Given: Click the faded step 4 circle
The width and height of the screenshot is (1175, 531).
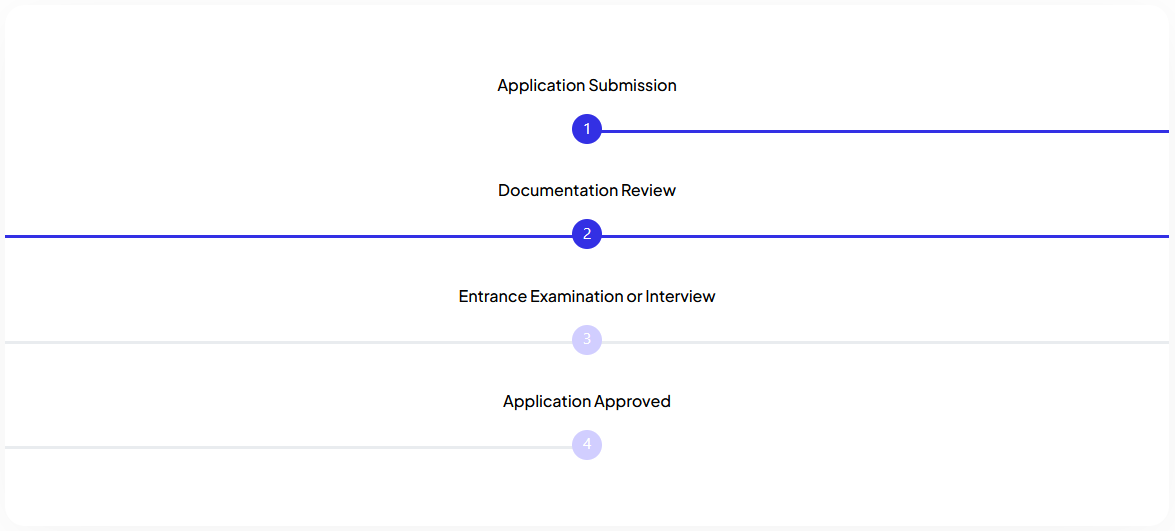Looking at the screenshot, I should tap(587, 444).
